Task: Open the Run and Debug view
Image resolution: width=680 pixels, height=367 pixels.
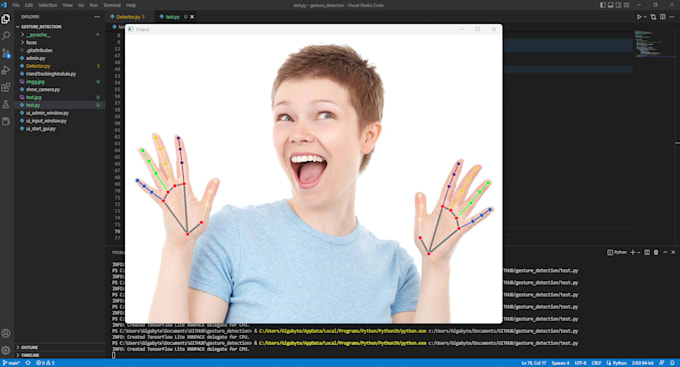Action: (x=6, y=70)
